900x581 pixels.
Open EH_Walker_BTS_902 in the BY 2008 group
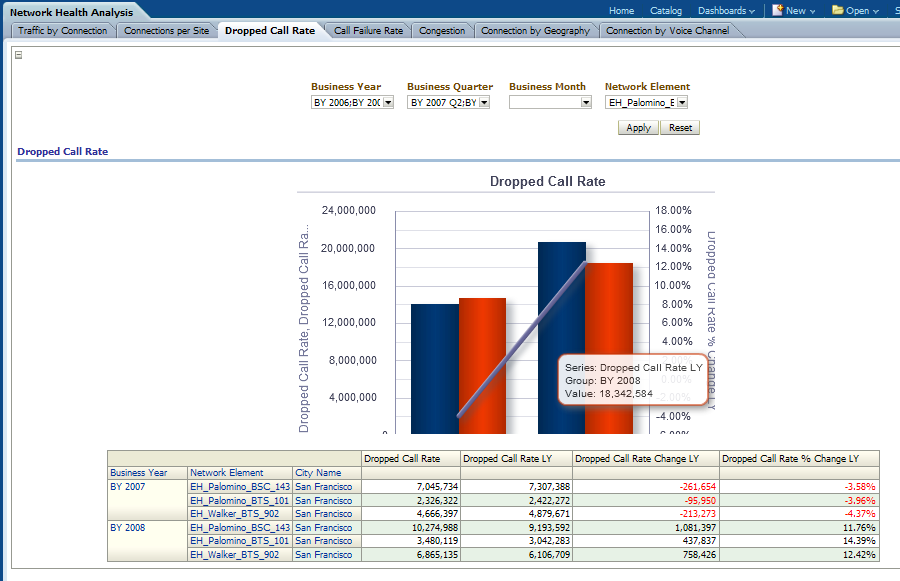point(234,554)
